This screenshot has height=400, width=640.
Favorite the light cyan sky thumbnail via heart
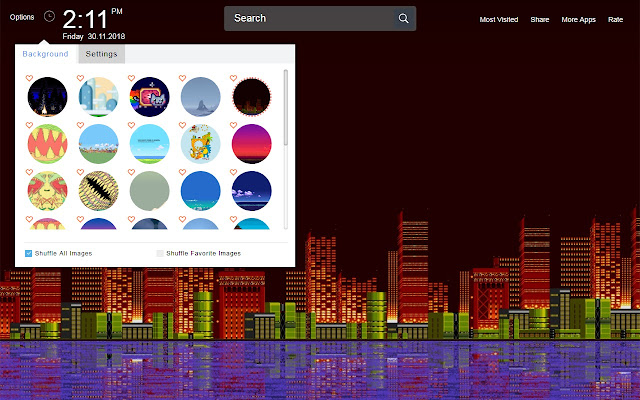coord(131,125)
